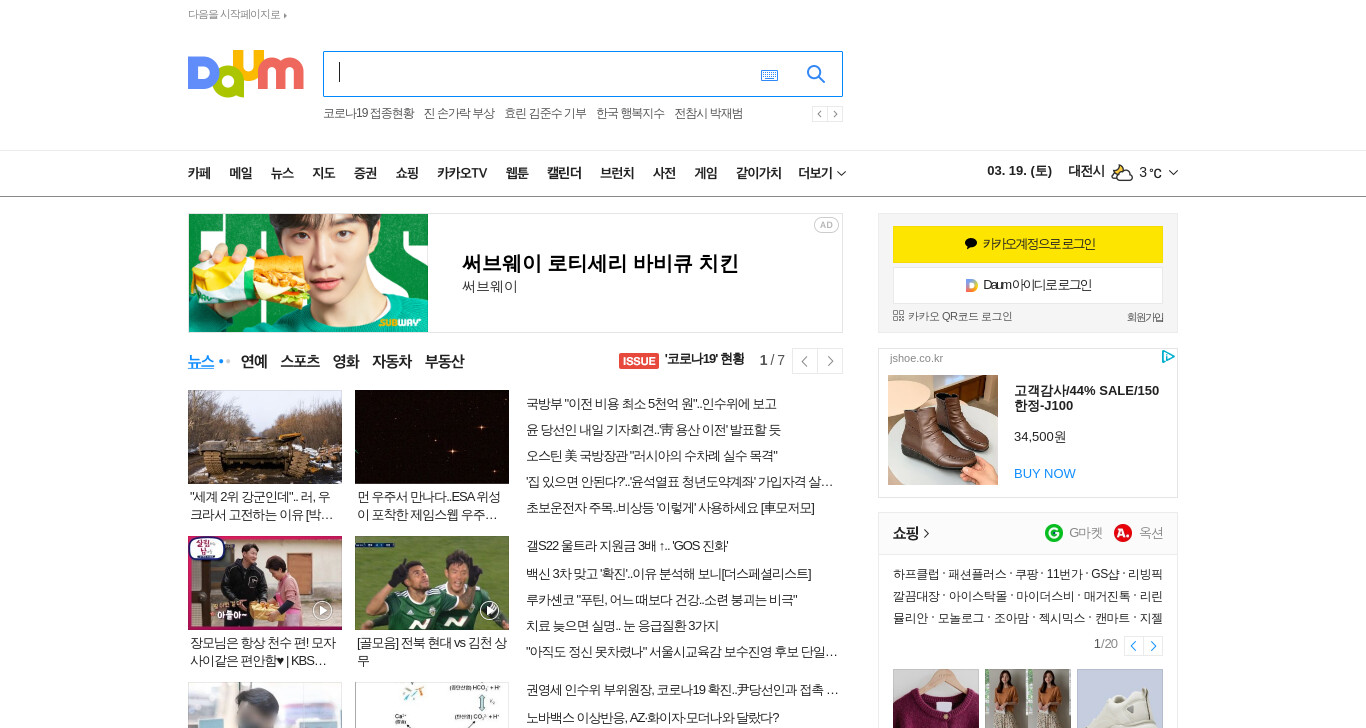Select the 스포츠 content tab
Viewport: 1366px width, 728px height.
300,362
